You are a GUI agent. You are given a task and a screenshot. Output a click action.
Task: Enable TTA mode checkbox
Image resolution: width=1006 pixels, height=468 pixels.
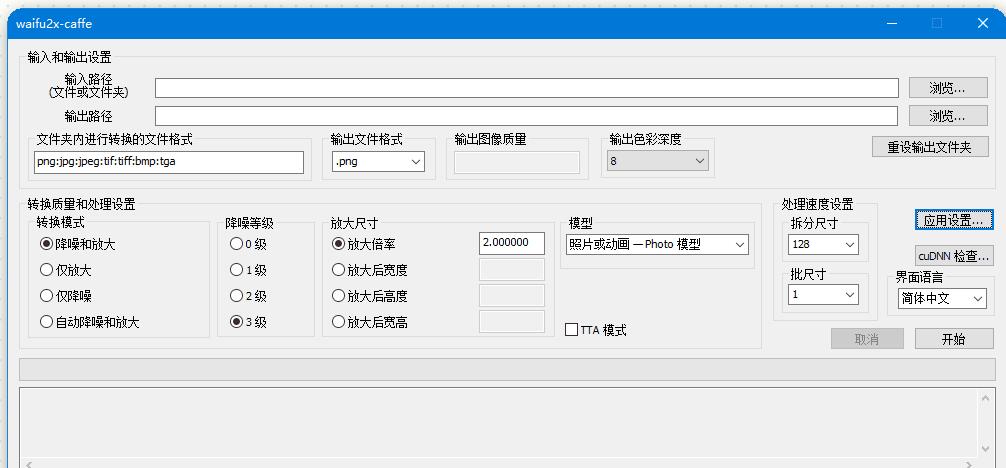point(573,330)
